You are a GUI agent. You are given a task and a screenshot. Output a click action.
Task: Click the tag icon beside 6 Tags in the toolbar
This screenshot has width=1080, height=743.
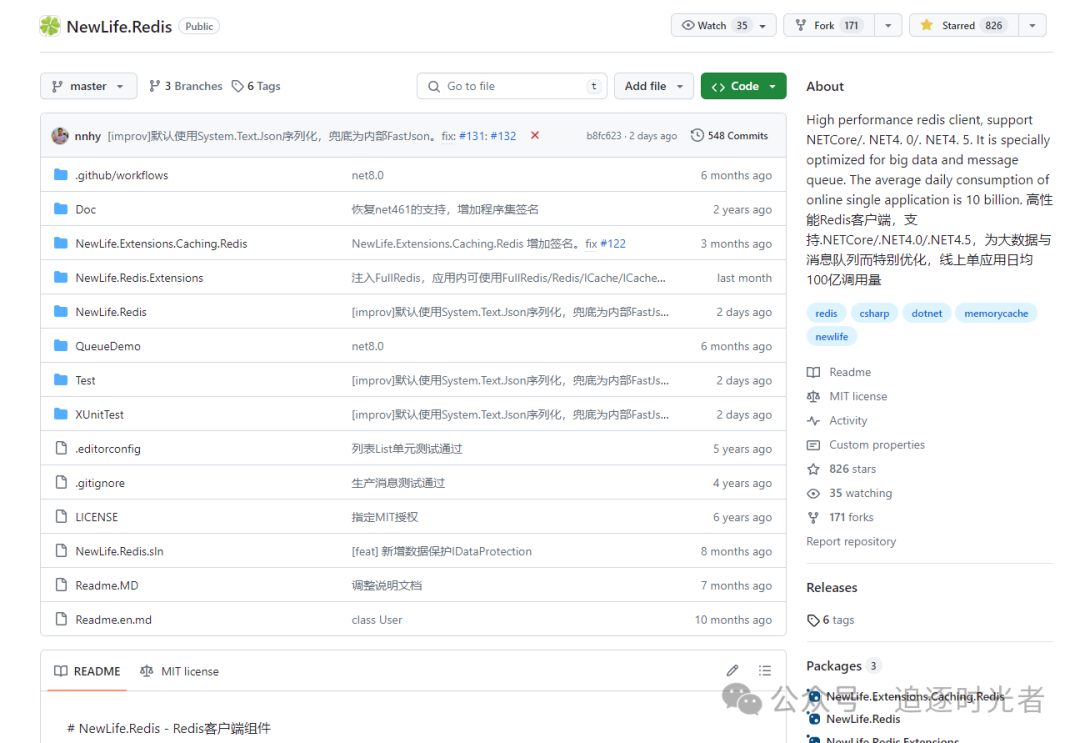click(238, 86)
